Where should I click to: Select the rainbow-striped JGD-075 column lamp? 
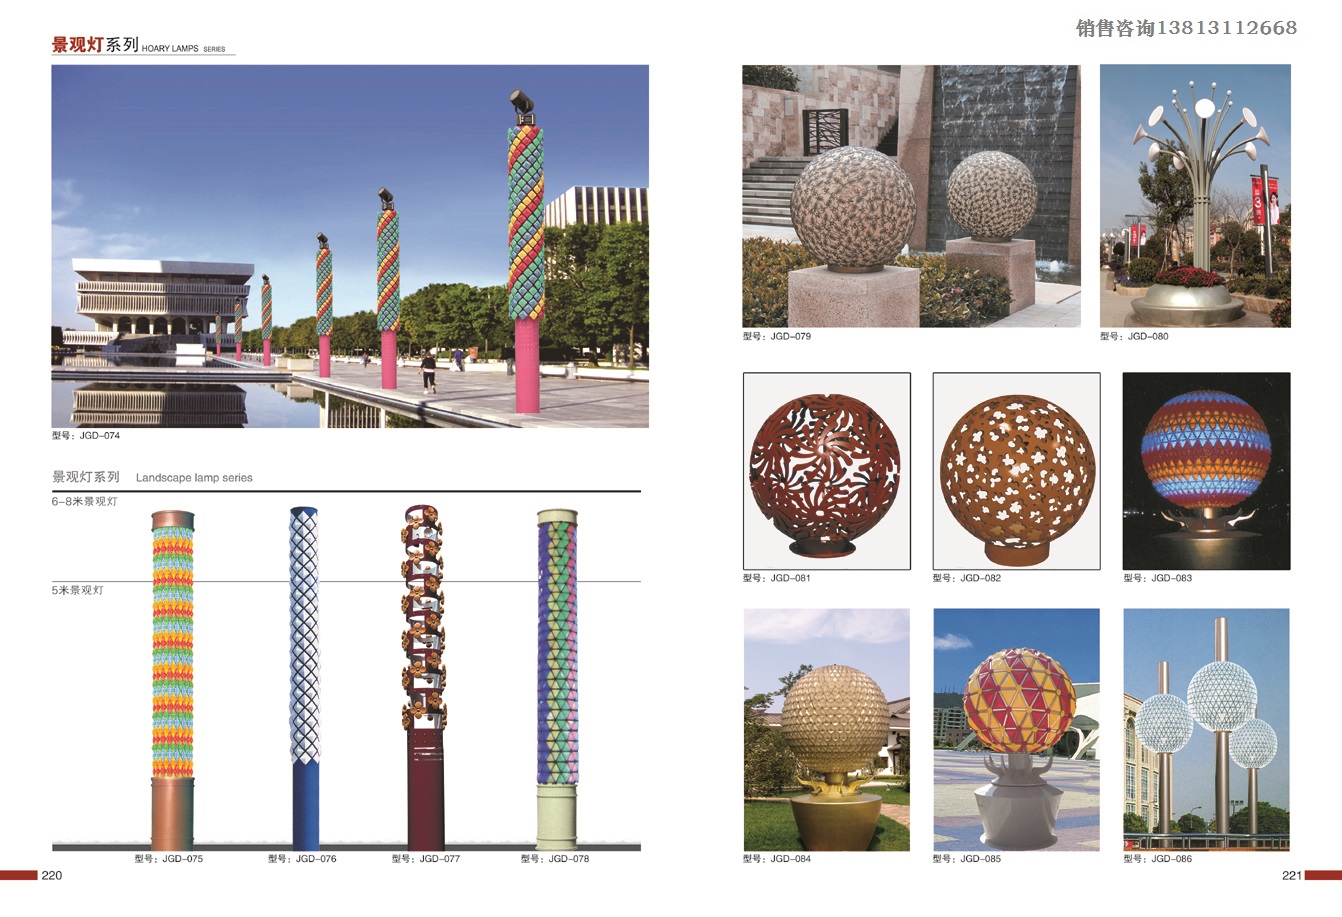[173, 680]
